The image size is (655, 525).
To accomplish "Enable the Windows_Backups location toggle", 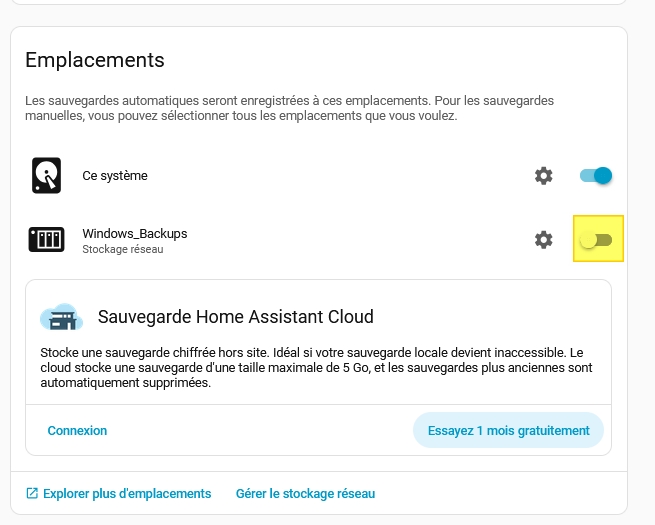I will tap(596, 240).
